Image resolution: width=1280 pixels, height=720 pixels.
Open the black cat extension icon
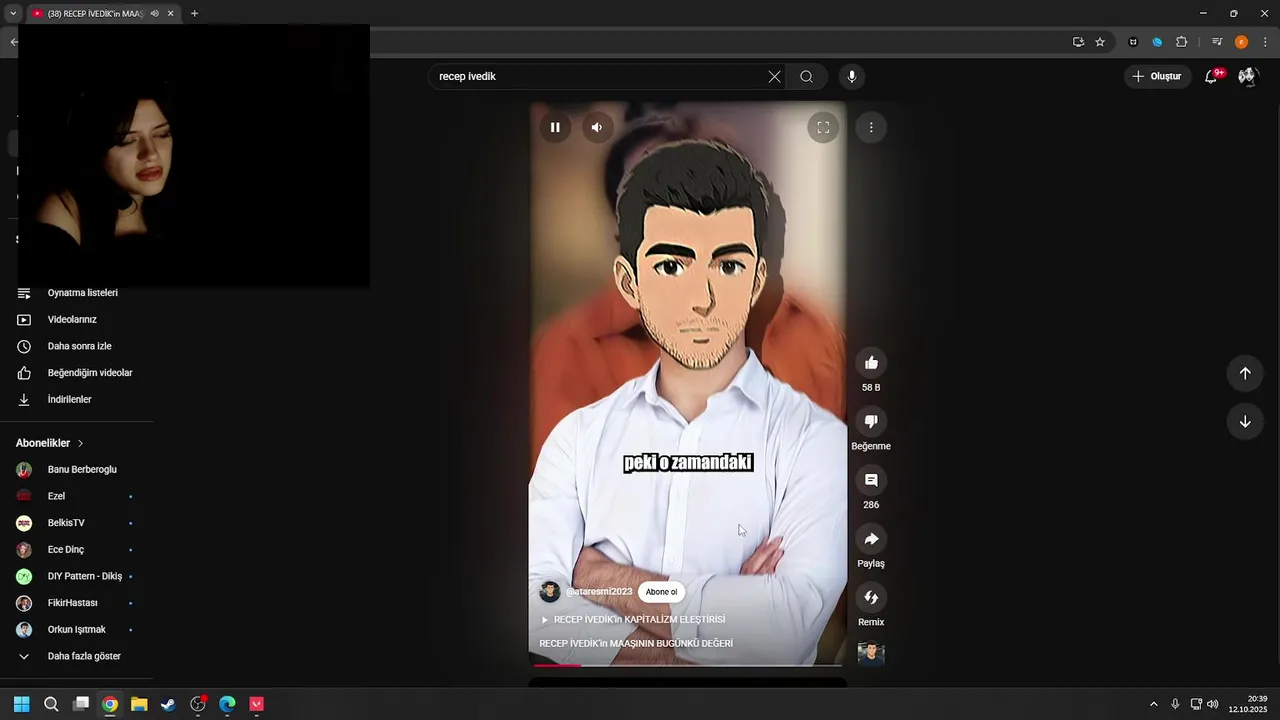1133,42
